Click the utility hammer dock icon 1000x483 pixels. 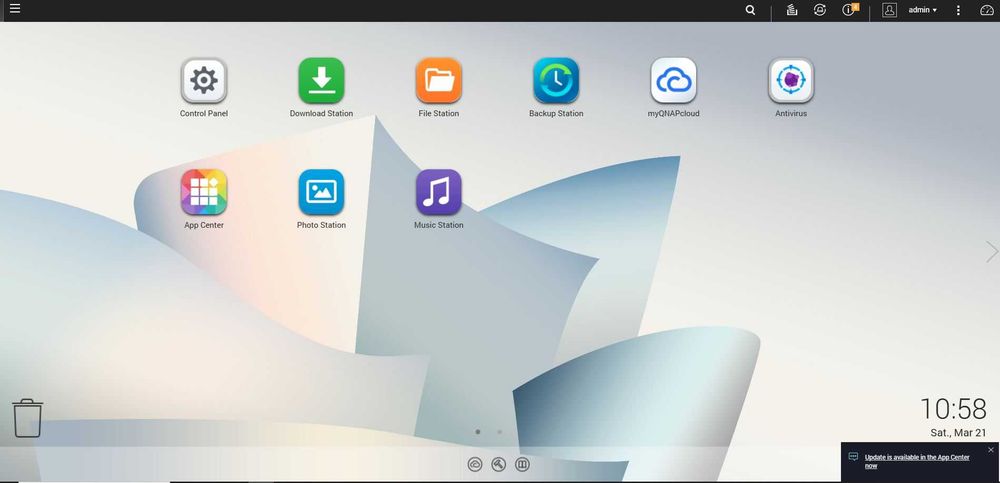499,464
